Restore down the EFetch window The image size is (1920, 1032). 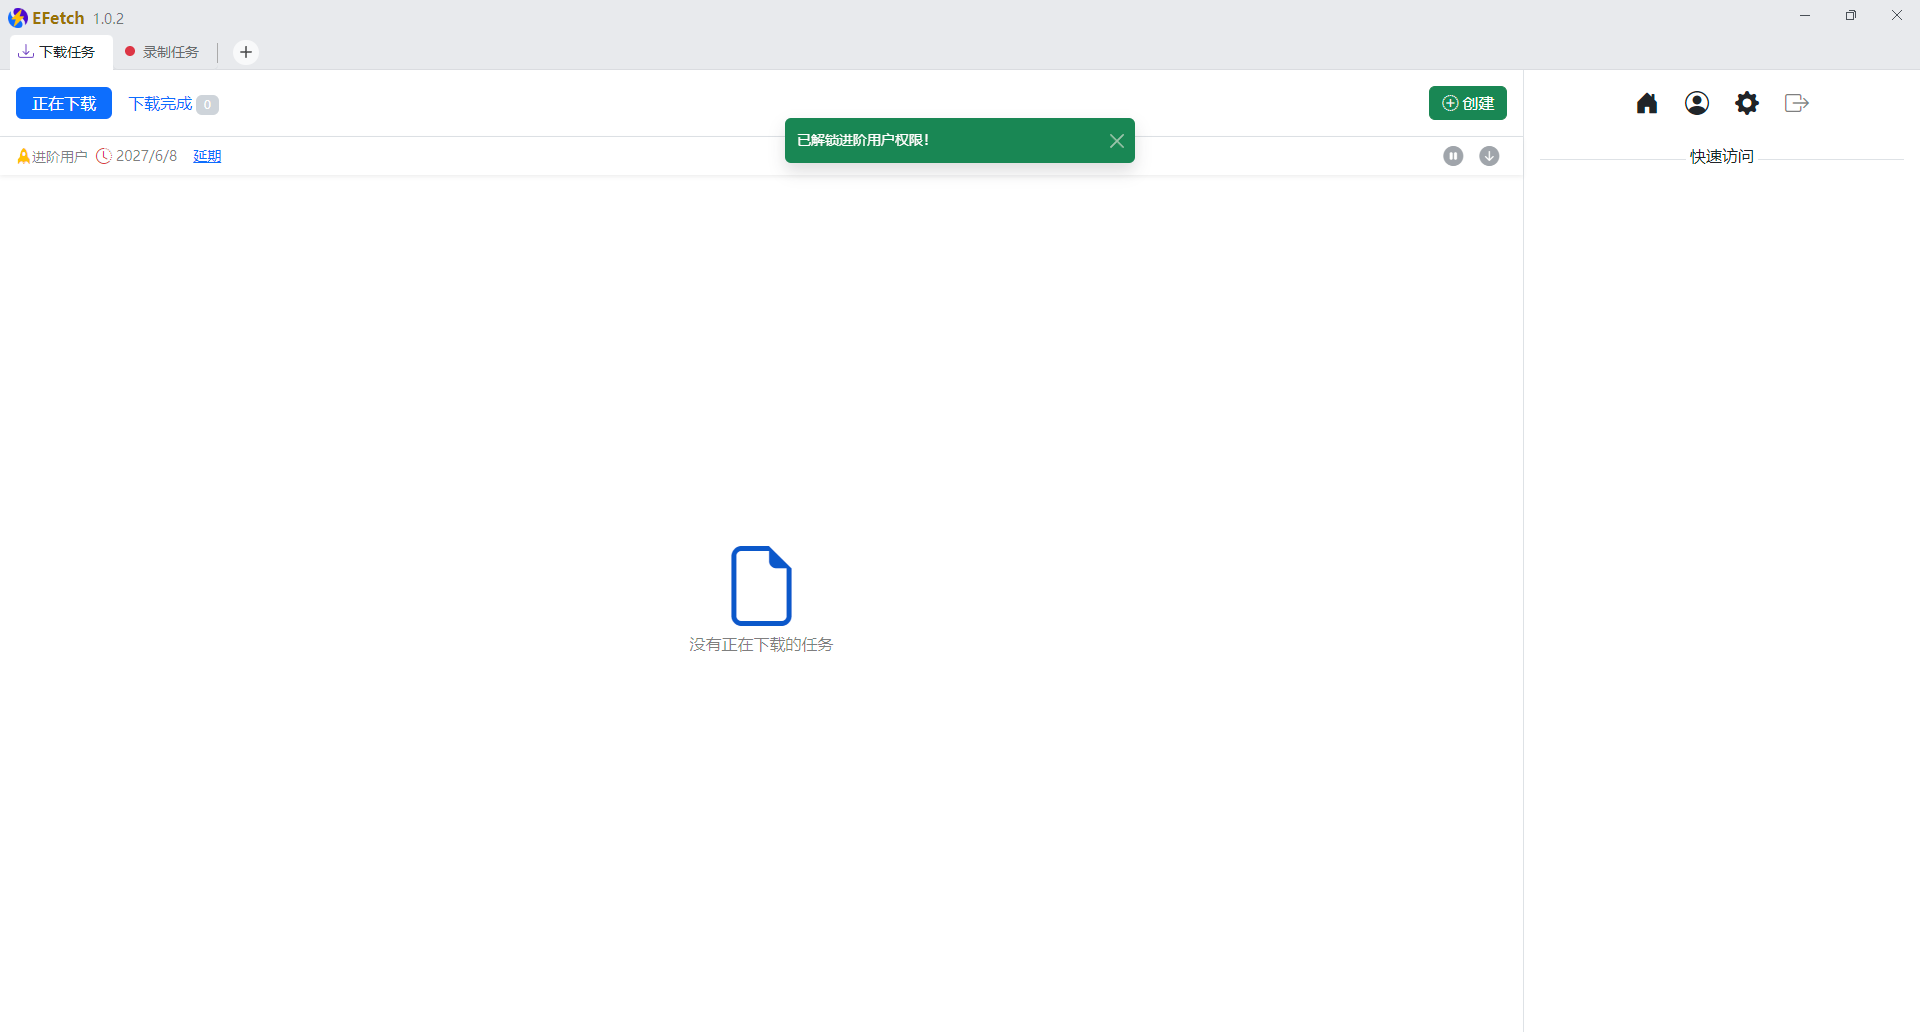point(1851,16)
